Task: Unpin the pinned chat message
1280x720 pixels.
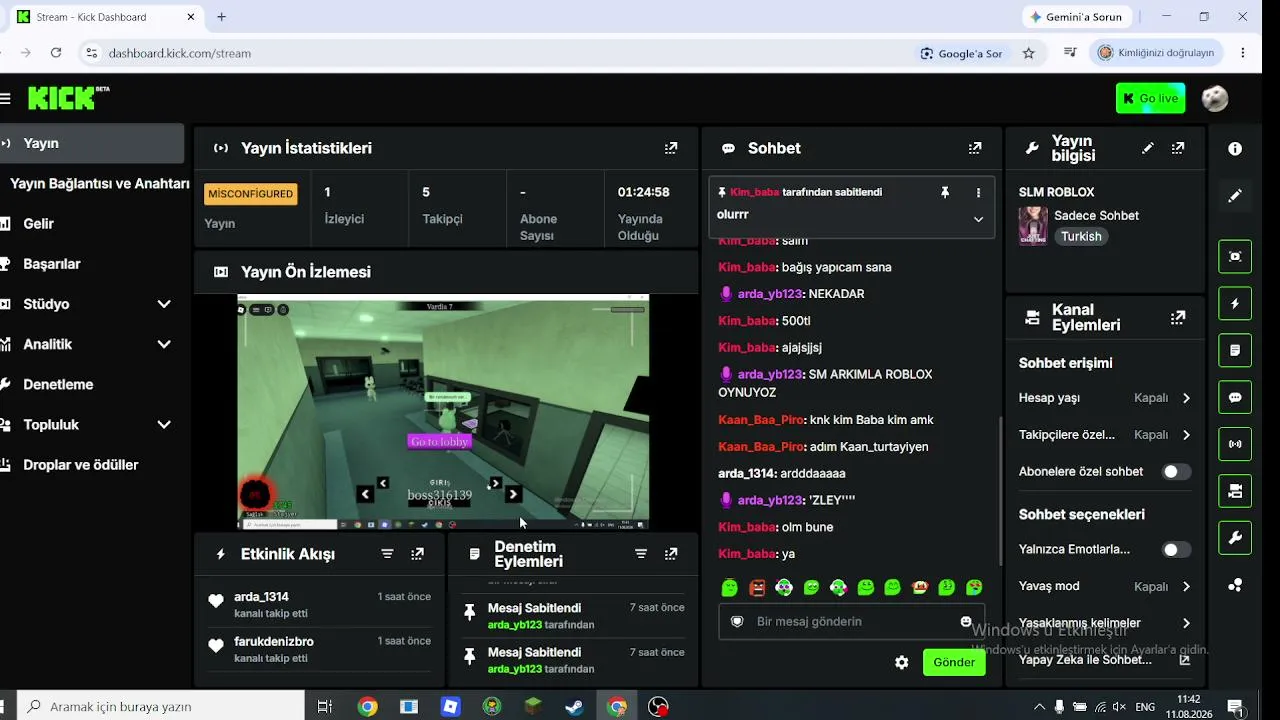Action: coord(945,192)
